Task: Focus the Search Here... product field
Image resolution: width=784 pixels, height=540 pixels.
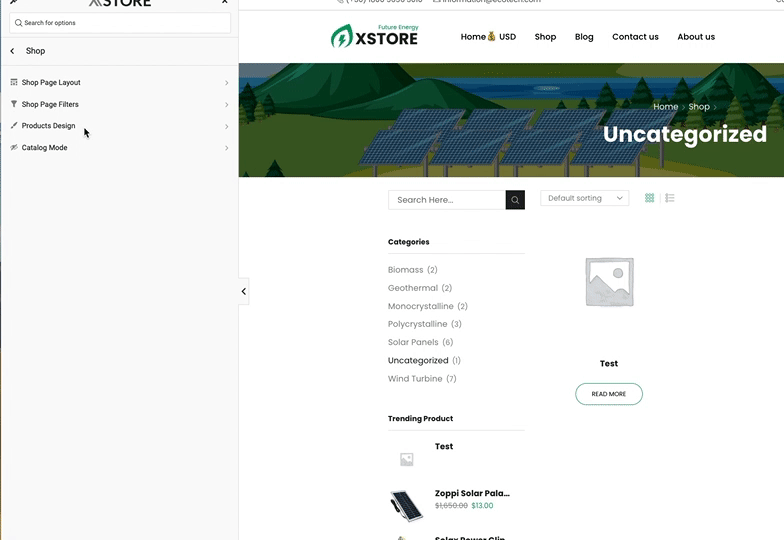Action: pos(447,200)
